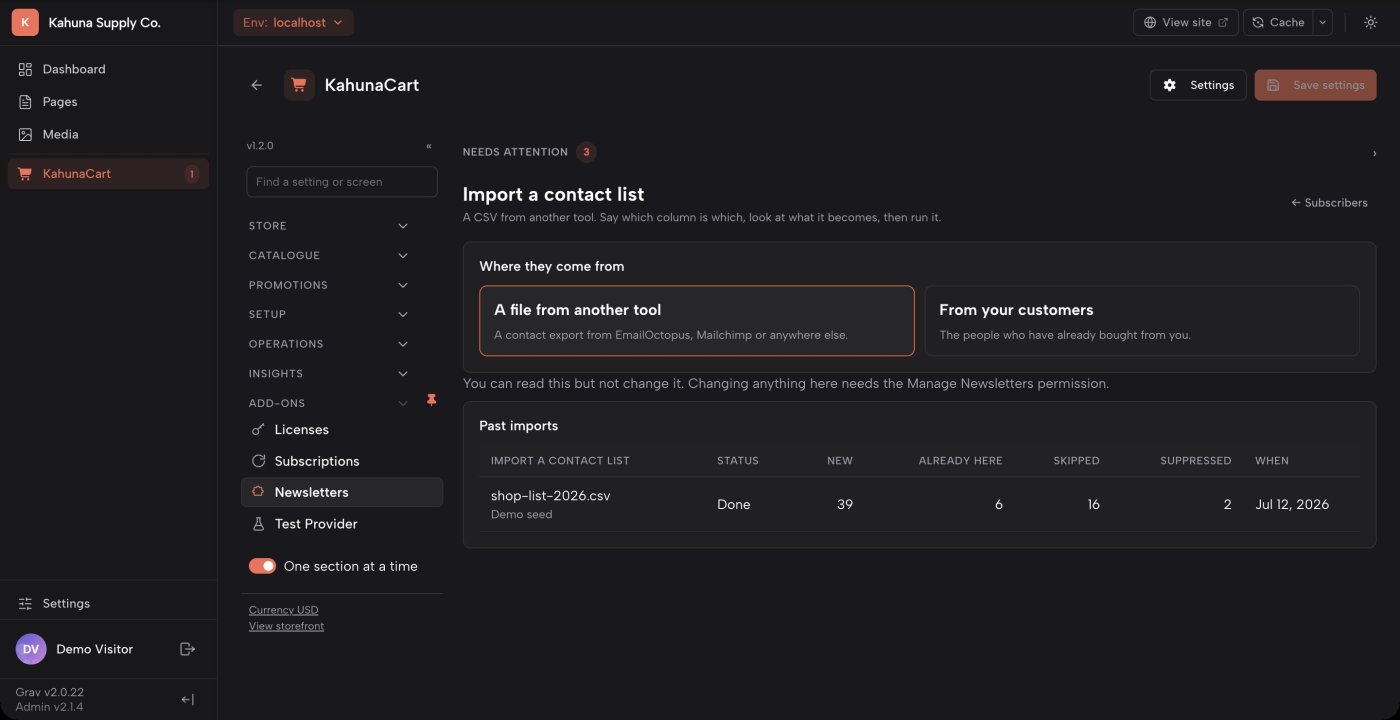The image size is (1400, 720).
Task: Expand the STORE section
Action: [328, 226]
